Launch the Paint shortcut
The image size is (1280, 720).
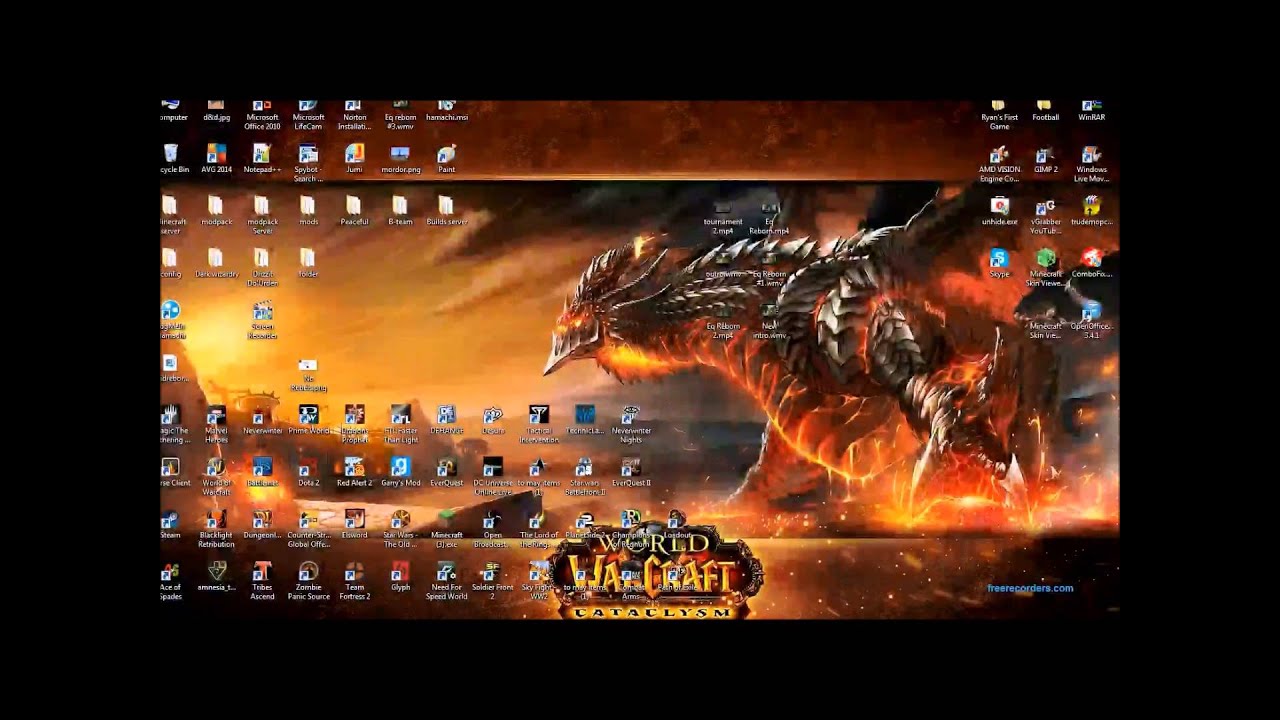click(x=447, y=159)
